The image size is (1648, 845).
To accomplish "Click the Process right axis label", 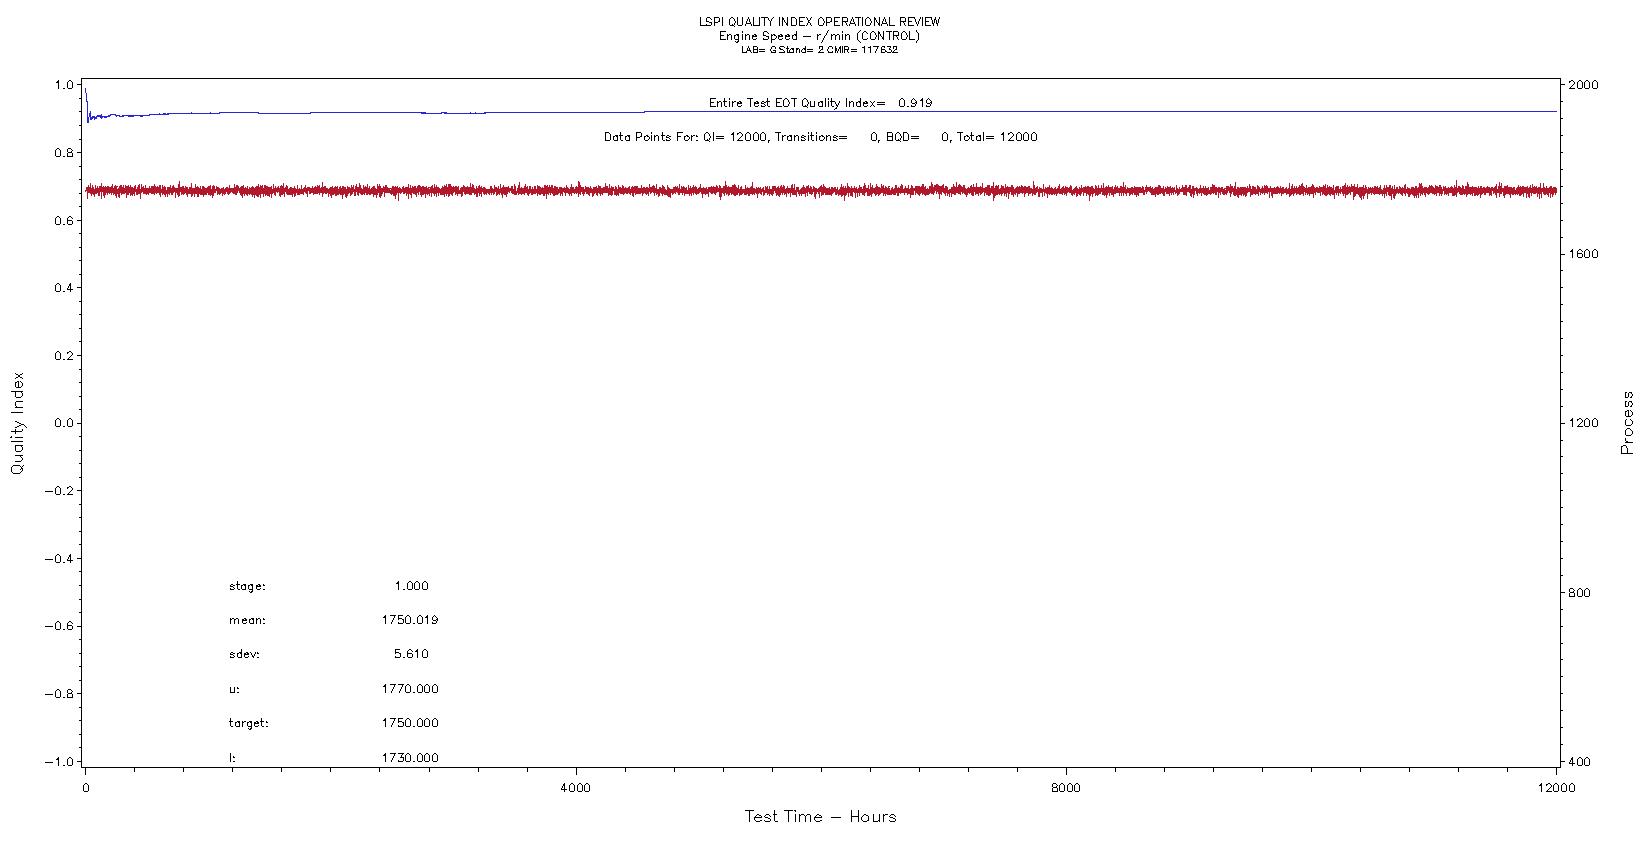I will [1627, 423].
